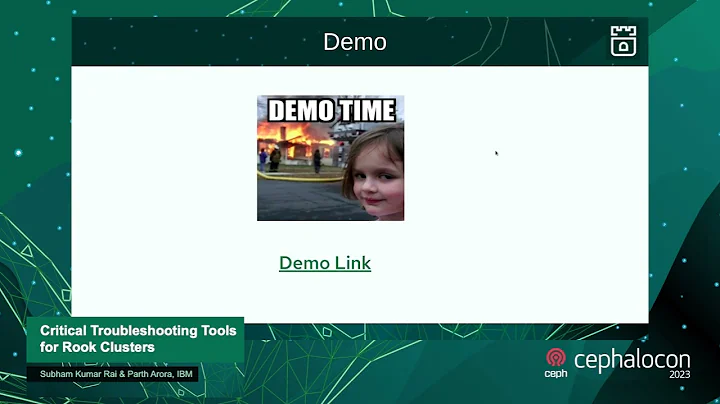Click the Demo Time meme image
This screenshot has width=720, height=404.
tap(331, 158)
